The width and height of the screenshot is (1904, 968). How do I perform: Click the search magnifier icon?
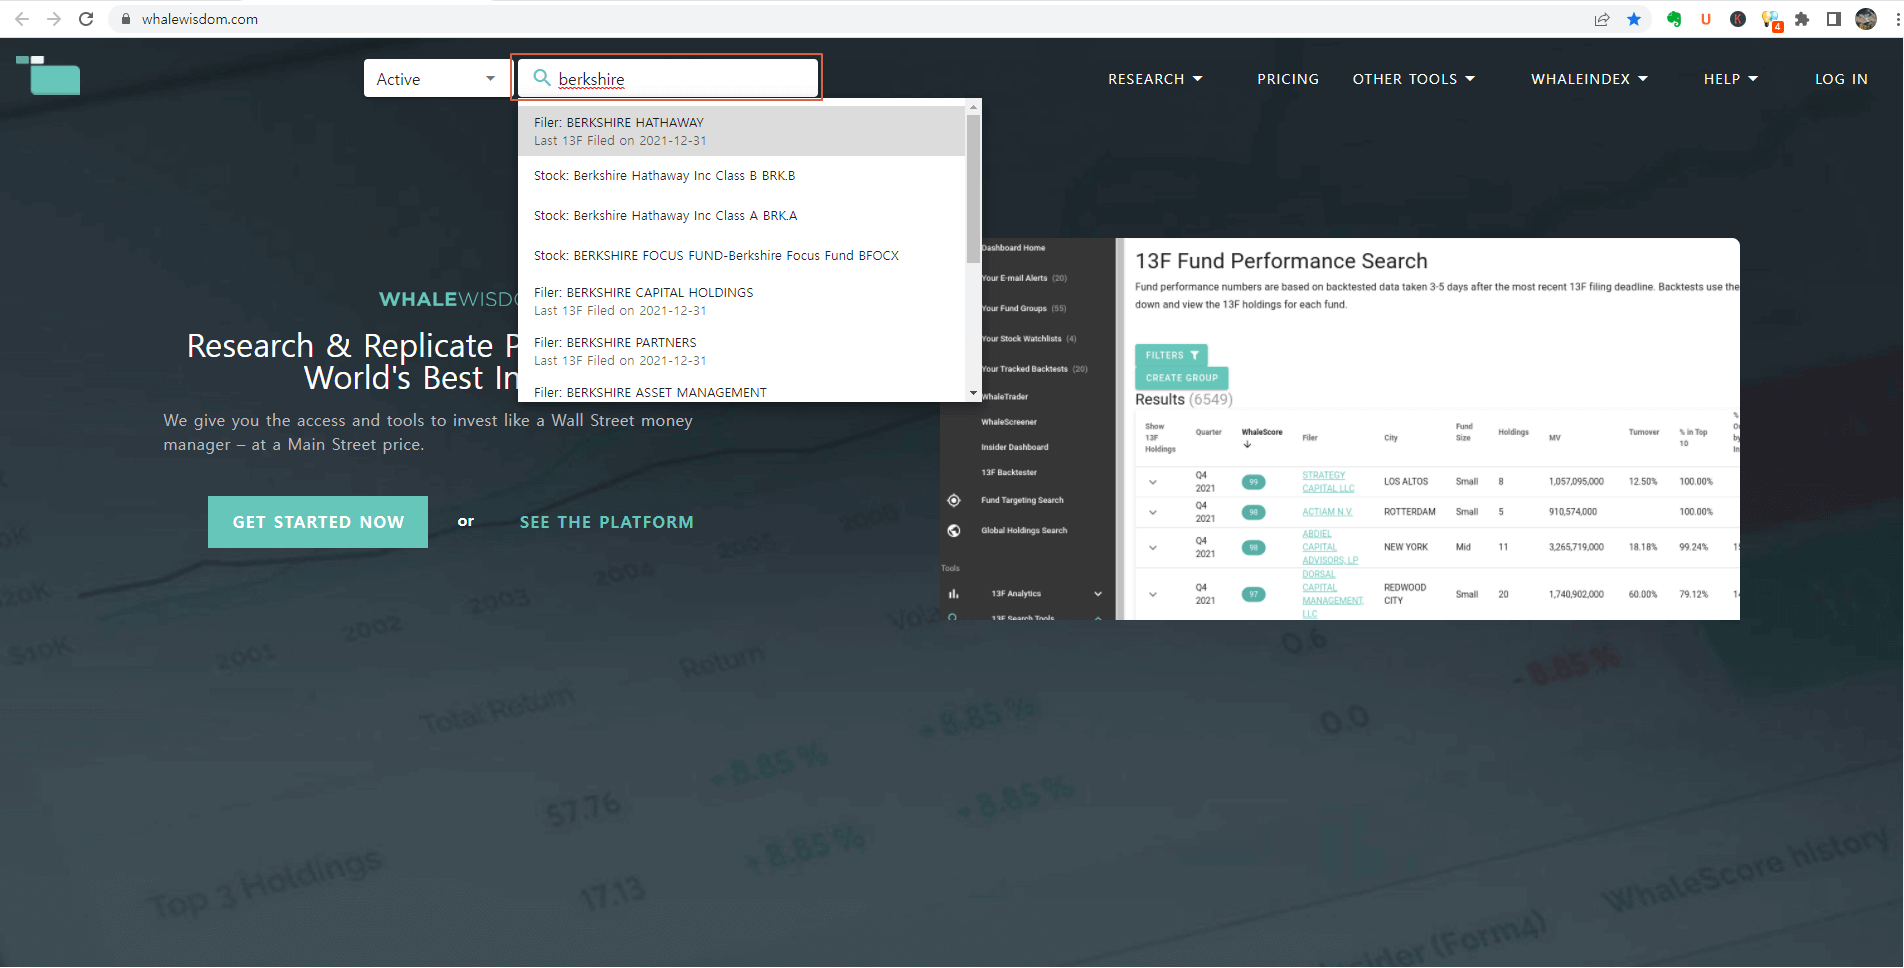542,78
